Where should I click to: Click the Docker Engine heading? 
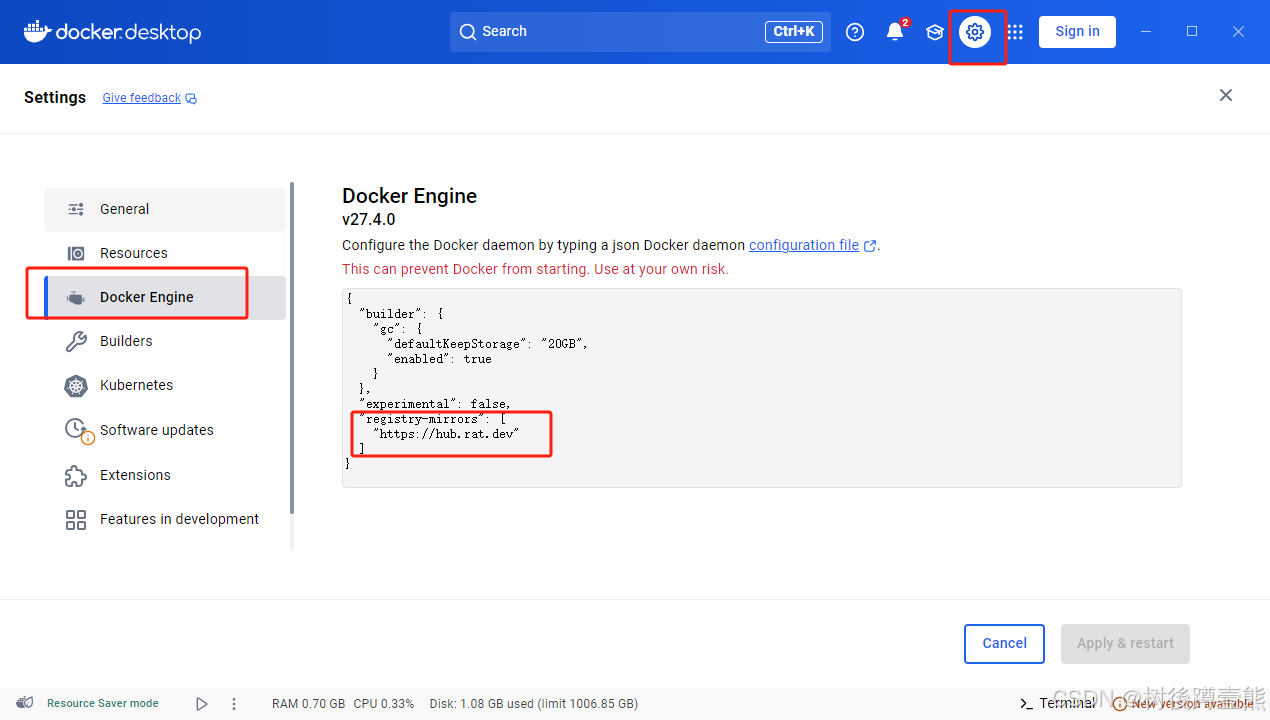coord(410,196)
